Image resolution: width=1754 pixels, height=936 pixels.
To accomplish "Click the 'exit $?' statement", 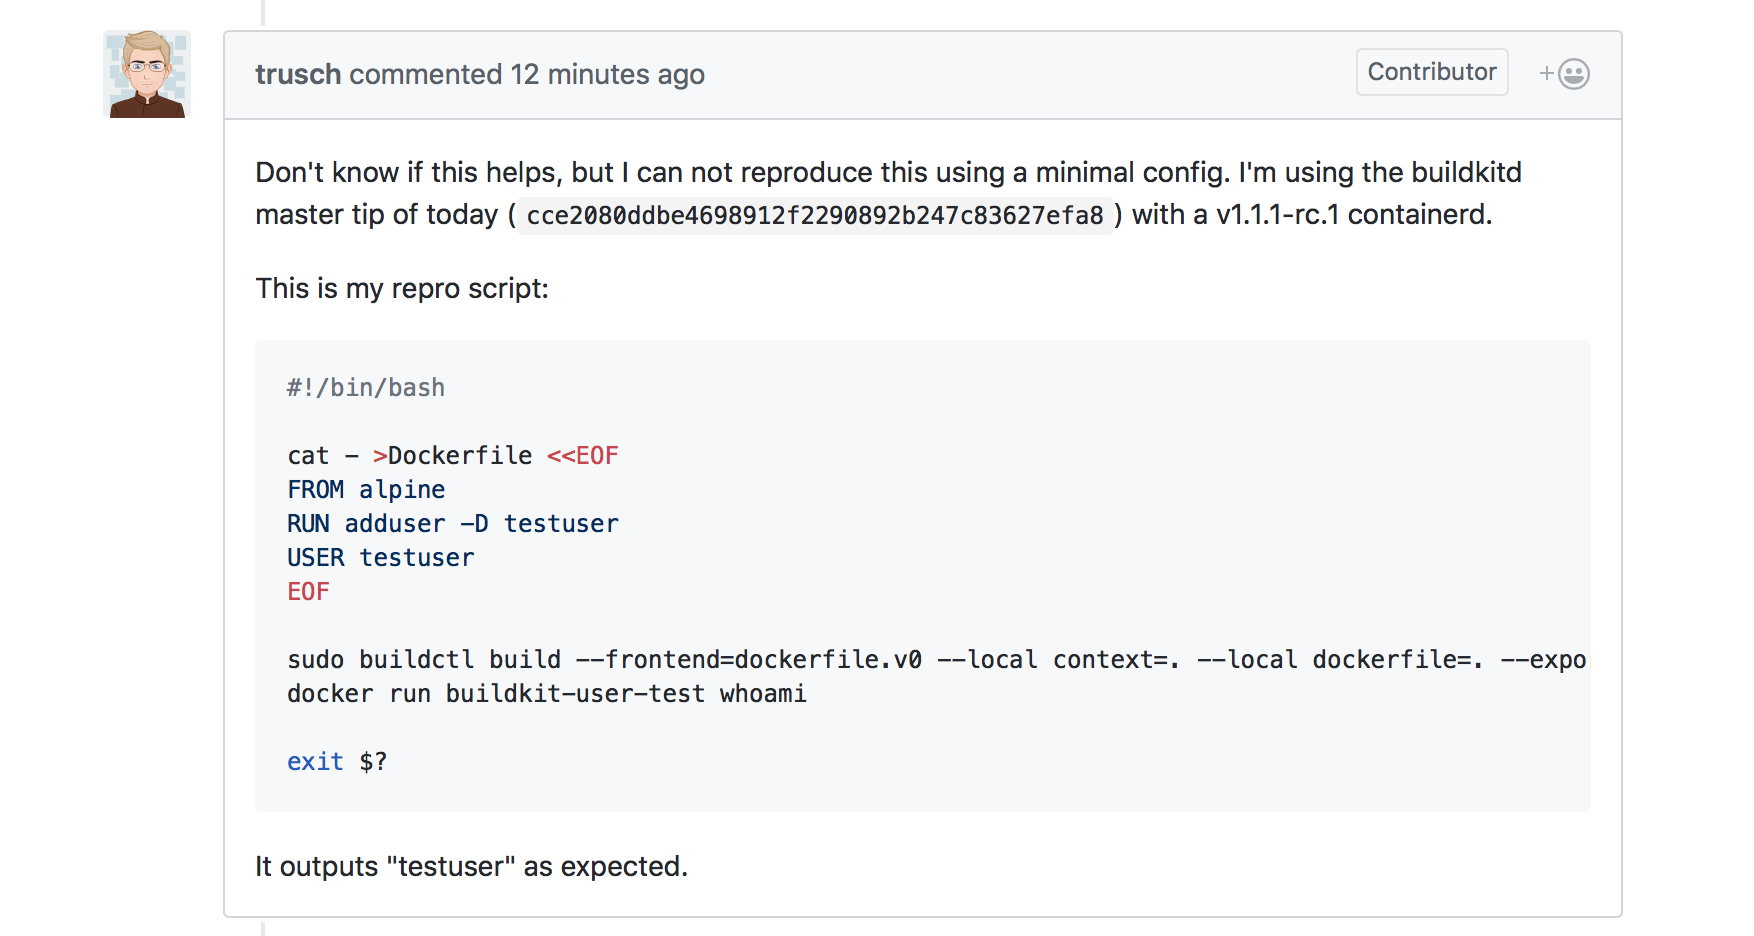I will (x=336, y=761).
